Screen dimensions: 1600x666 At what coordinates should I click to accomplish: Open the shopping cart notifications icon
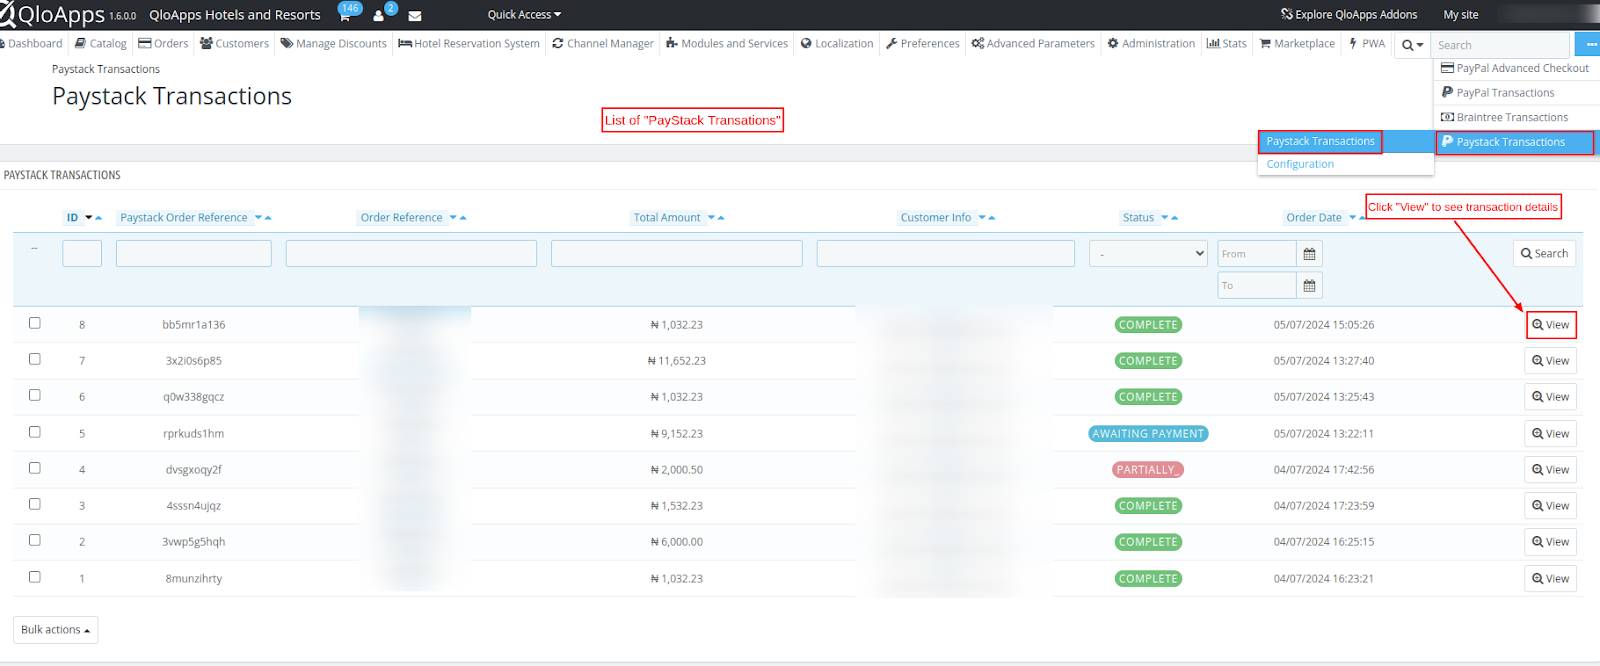tap(345, 15)
